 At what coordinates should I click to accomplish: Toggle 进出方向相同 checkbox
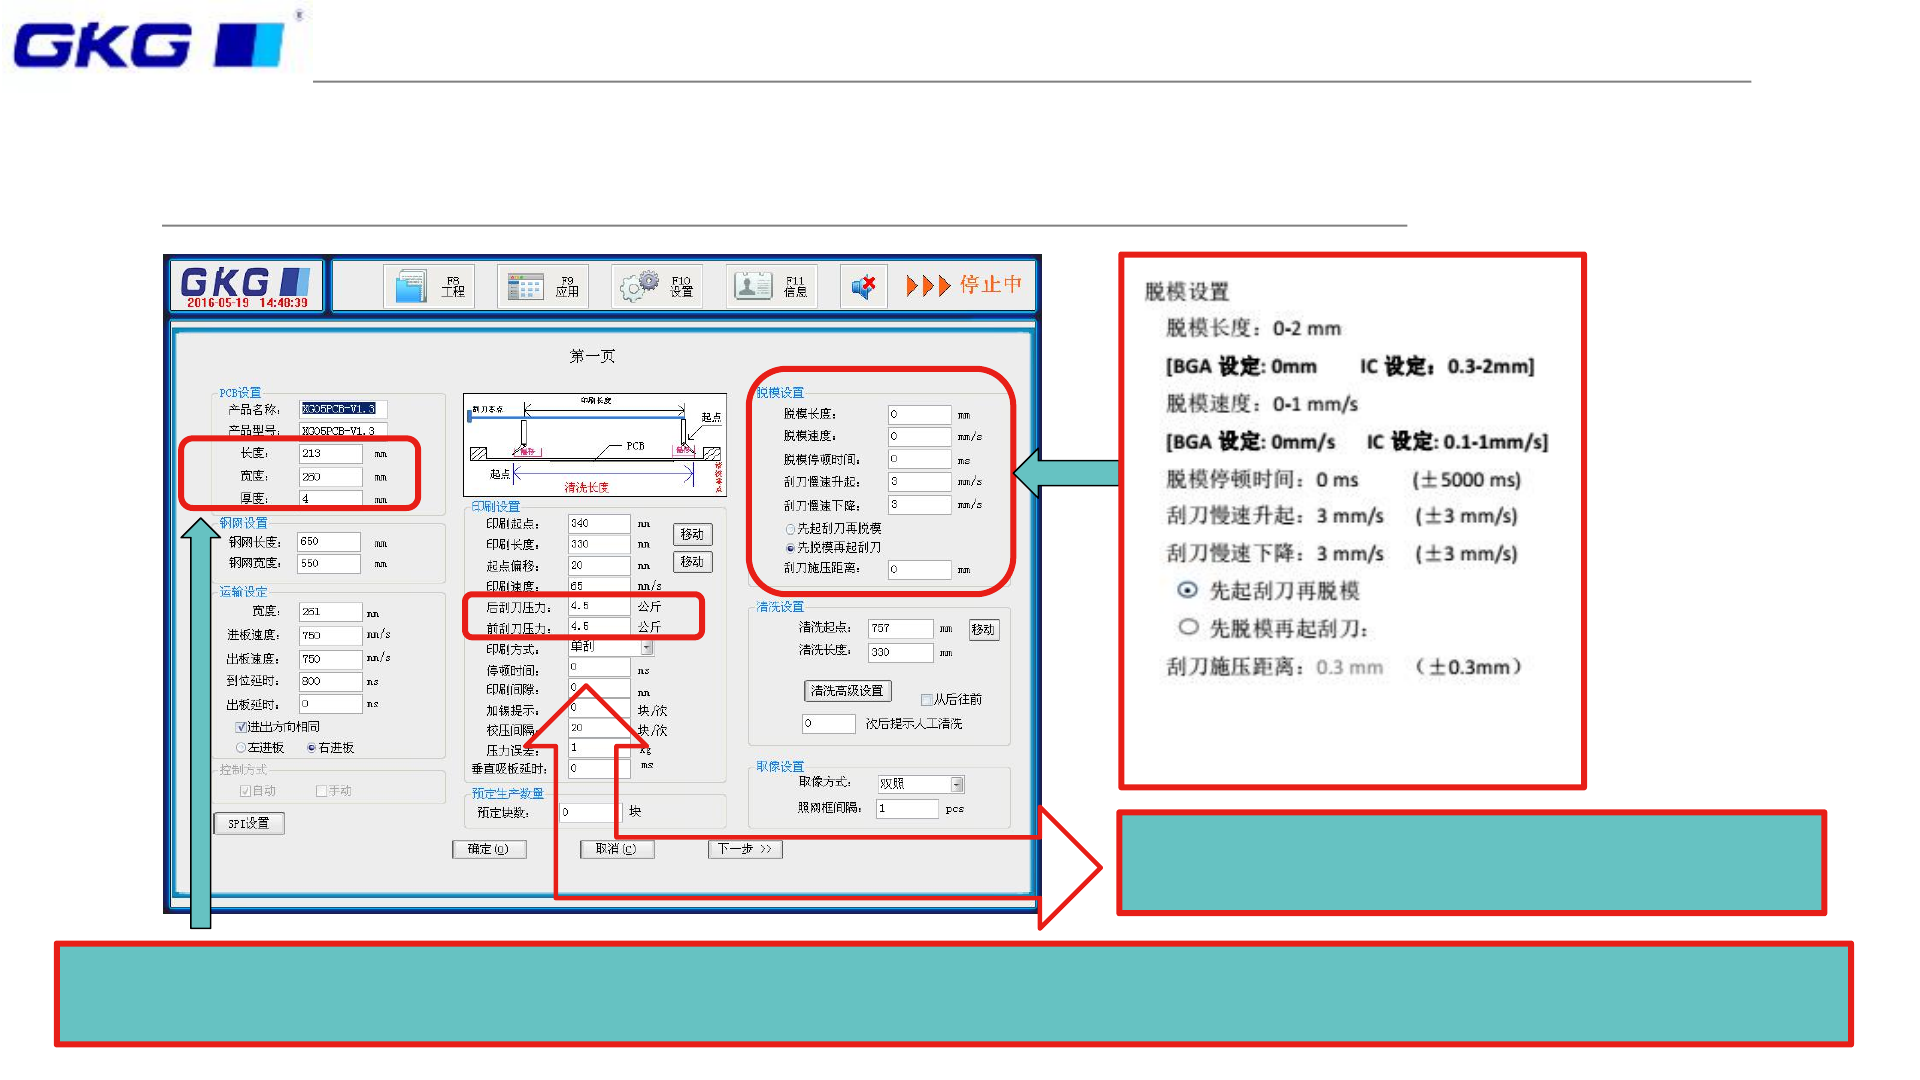[x=242, y=727]
